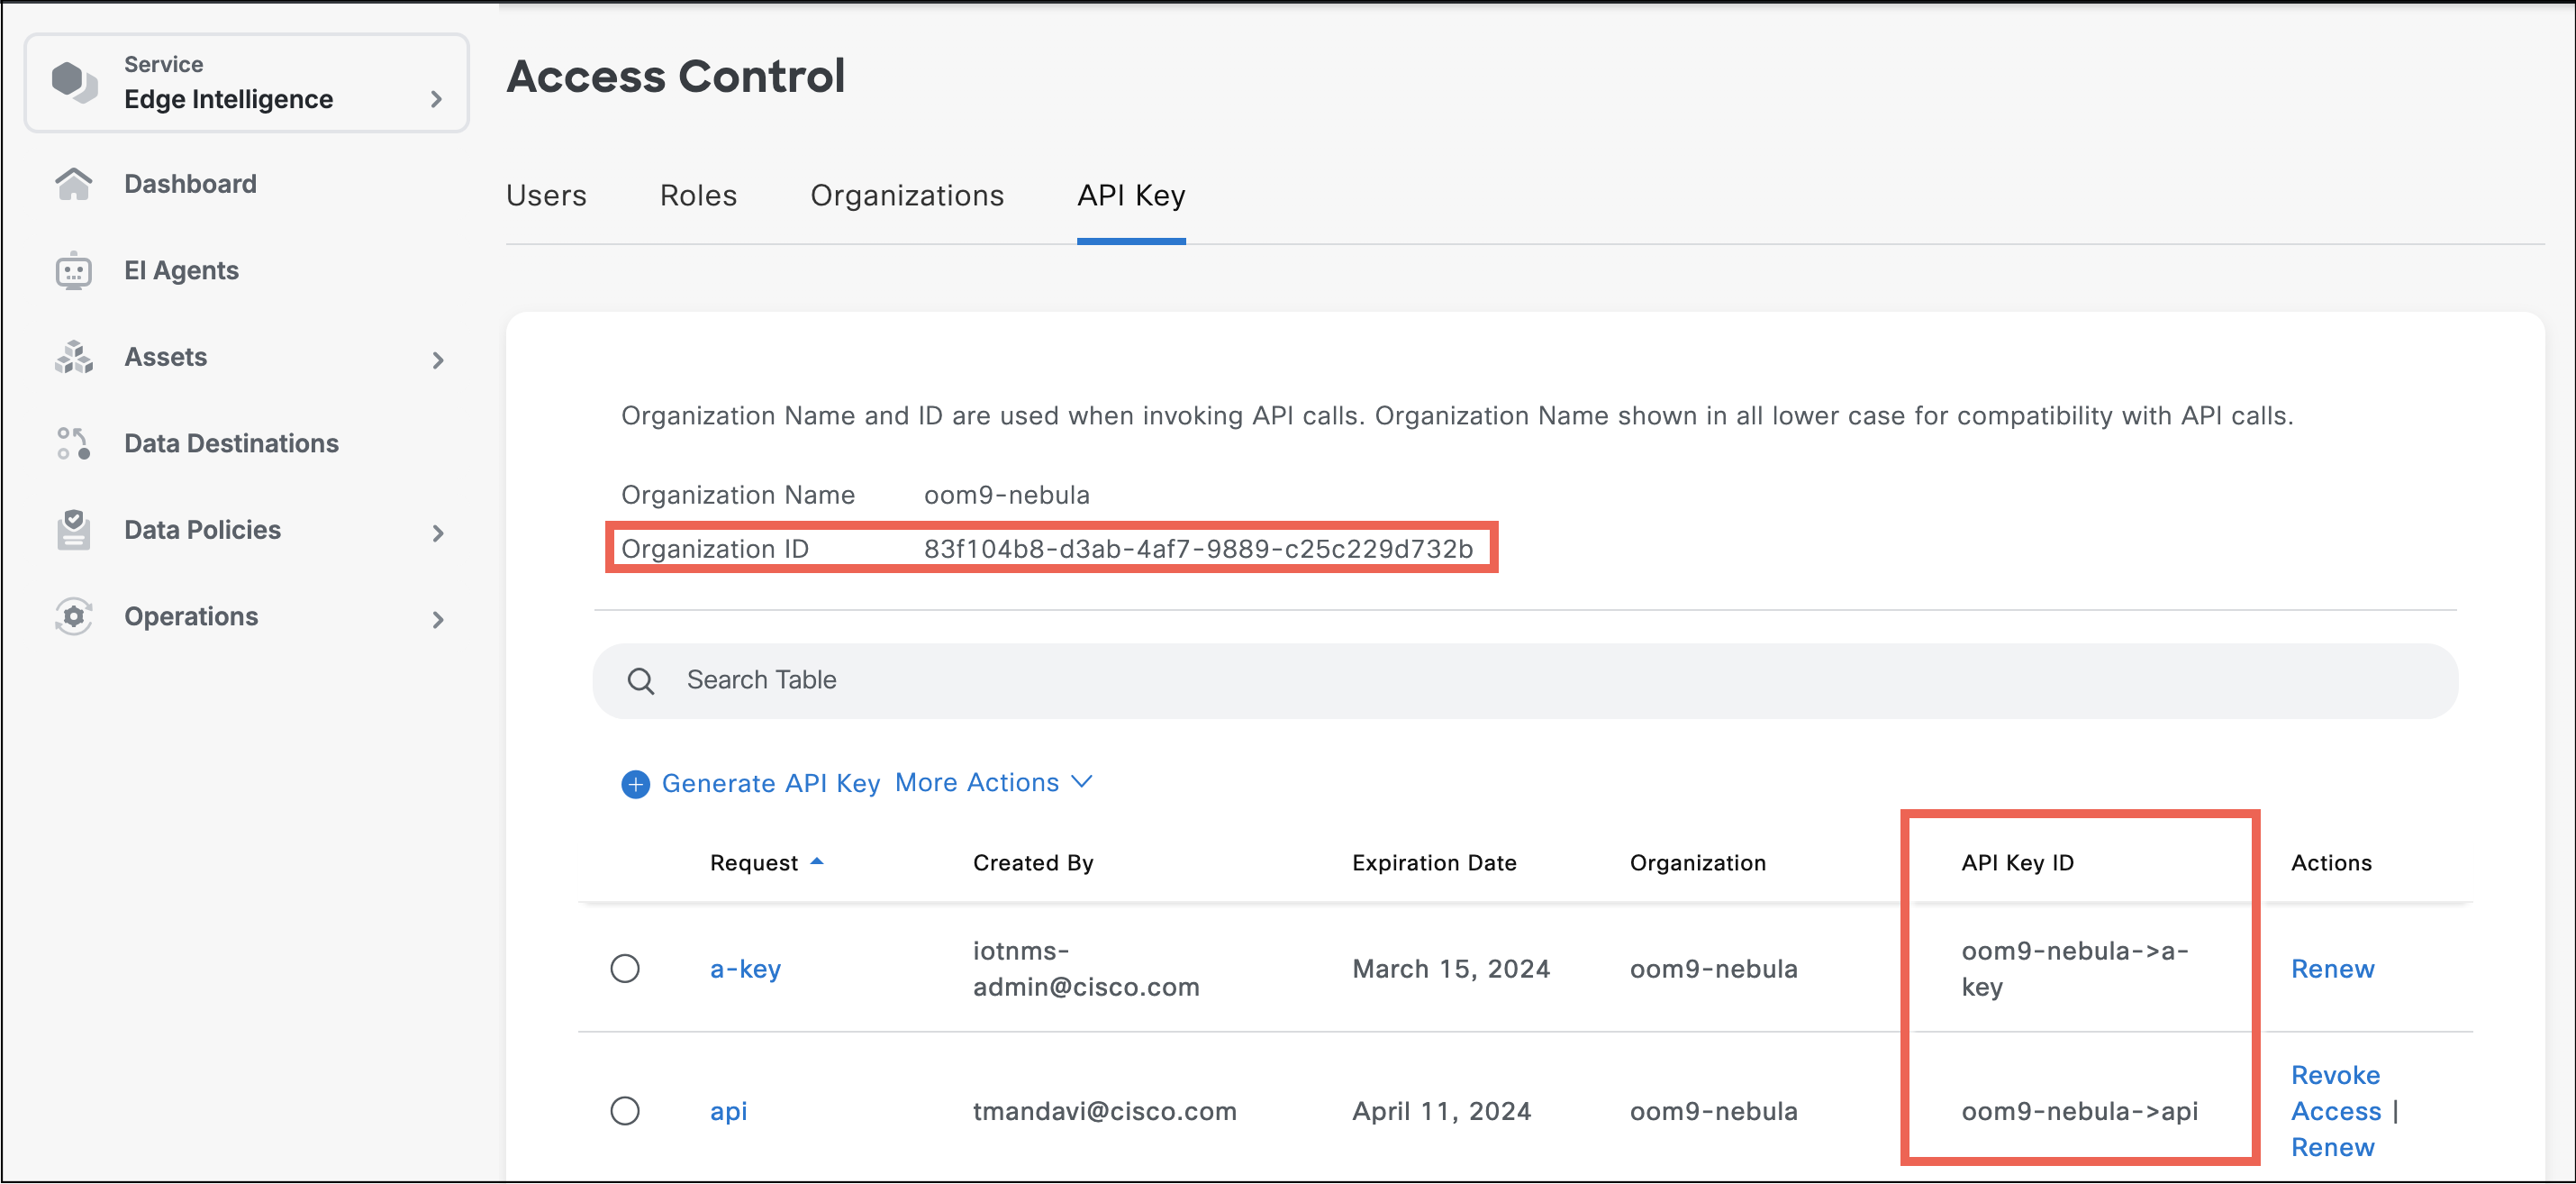Switch to the Users tab

(546, 195)
